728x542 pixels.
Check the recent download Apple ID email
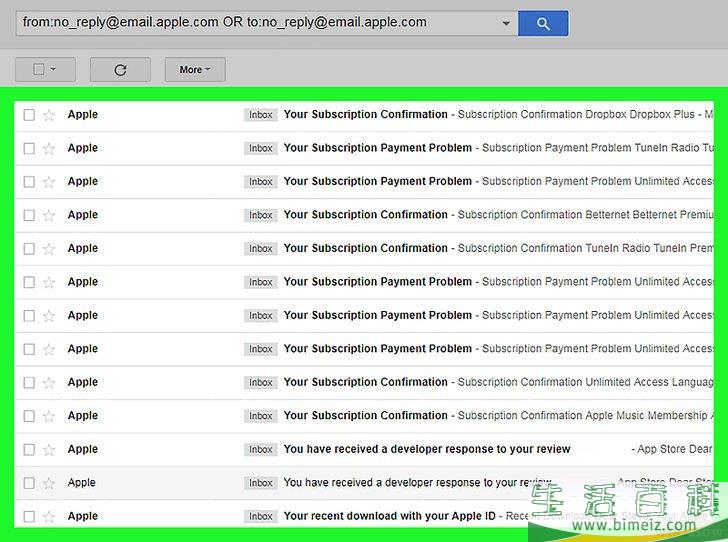point(29,516)
